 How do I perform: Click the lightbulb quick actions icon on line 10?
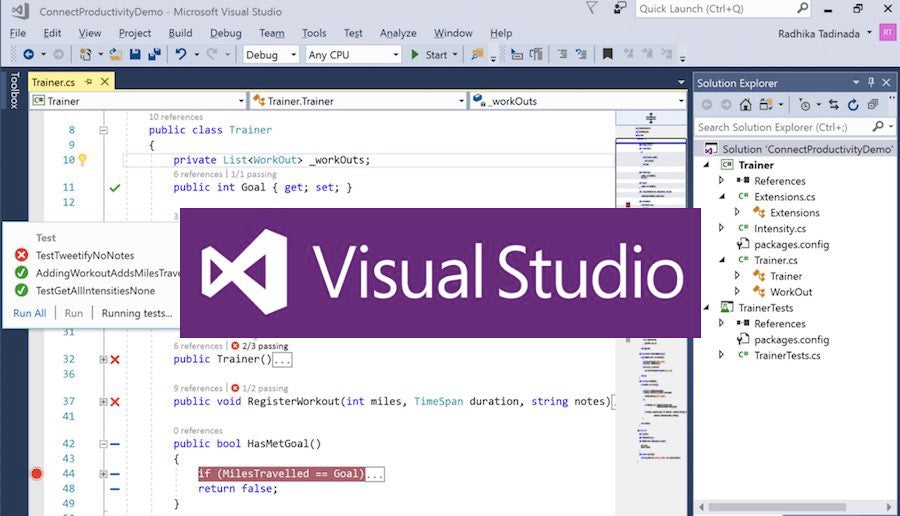(83, 159)
